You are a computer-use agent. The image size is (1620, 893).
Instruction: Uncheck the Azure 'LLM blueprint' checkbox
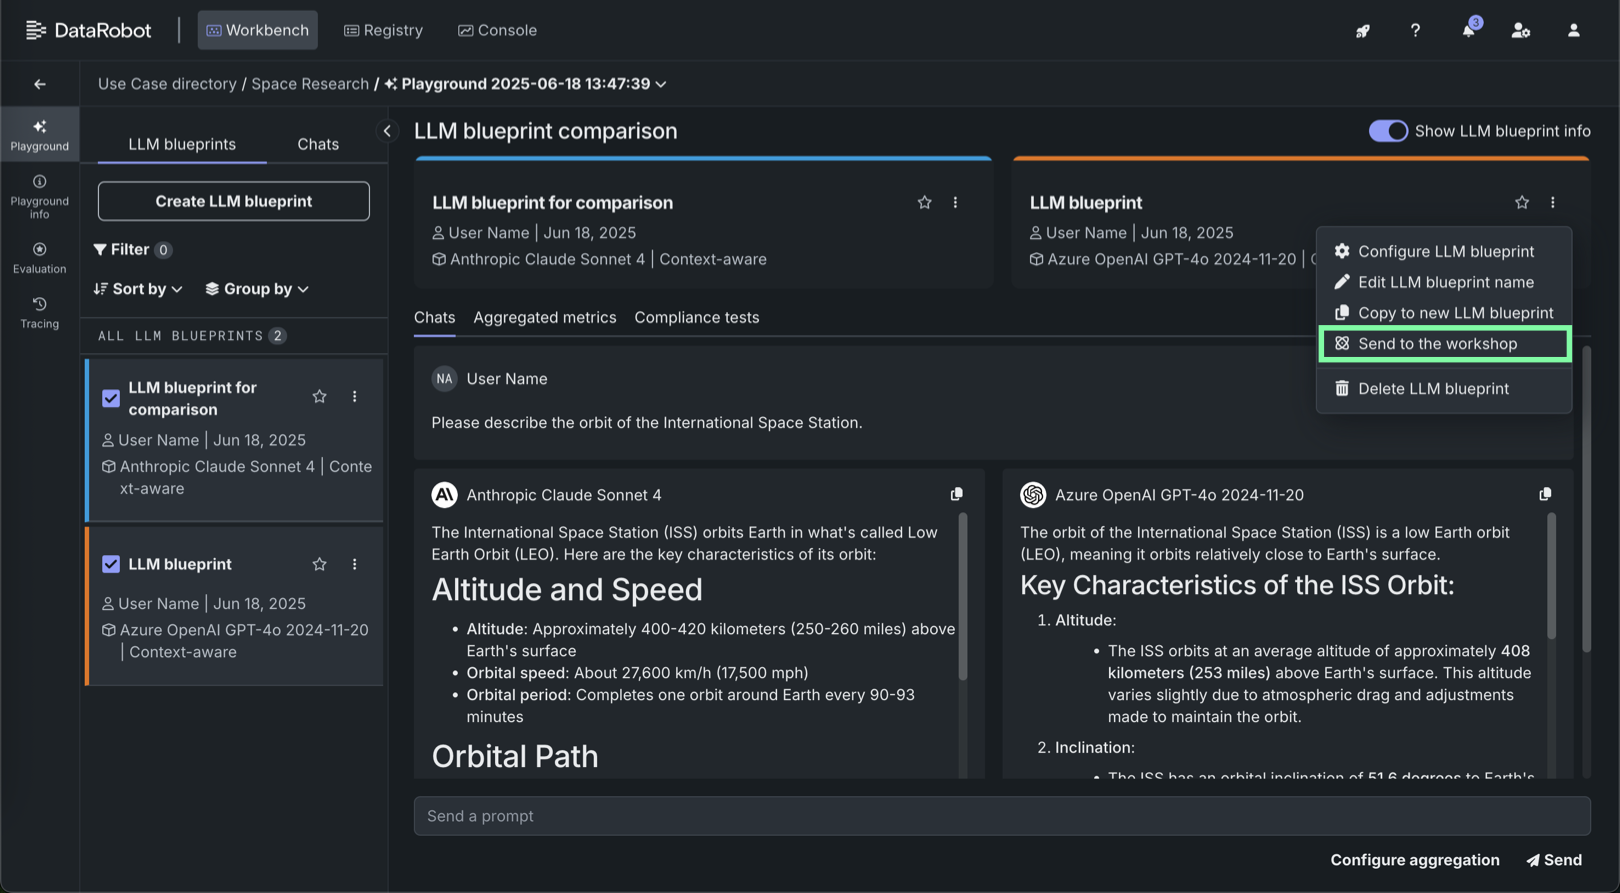(111, 564)
